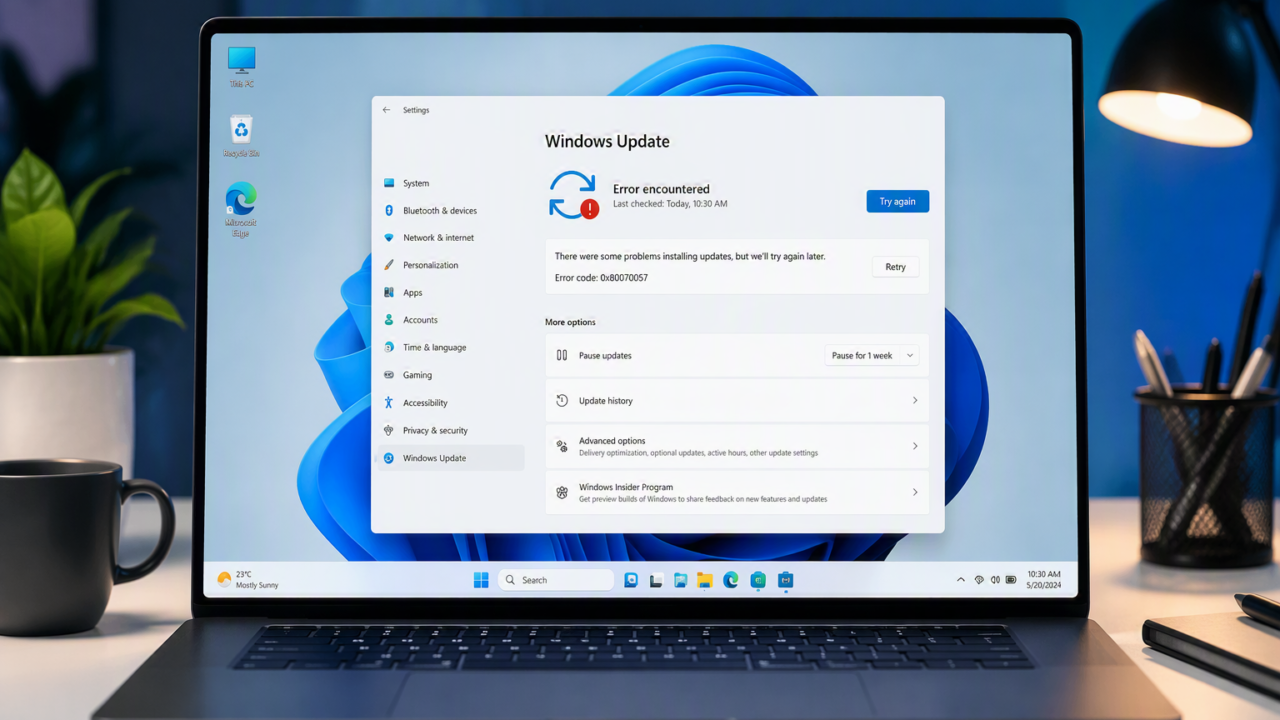Click the Windows Insider Program icon

(x=562, y=492)
